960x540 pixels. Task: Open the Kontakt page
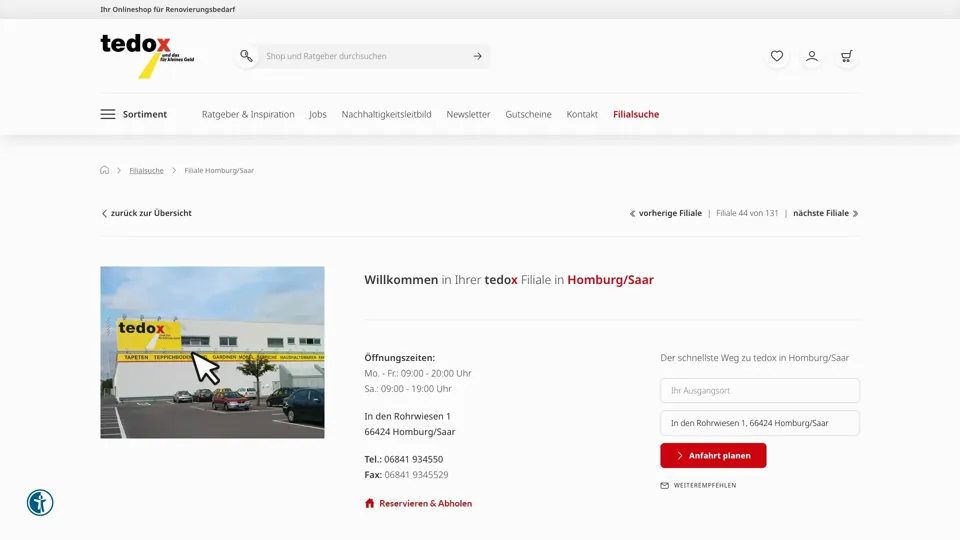[582, 114]
